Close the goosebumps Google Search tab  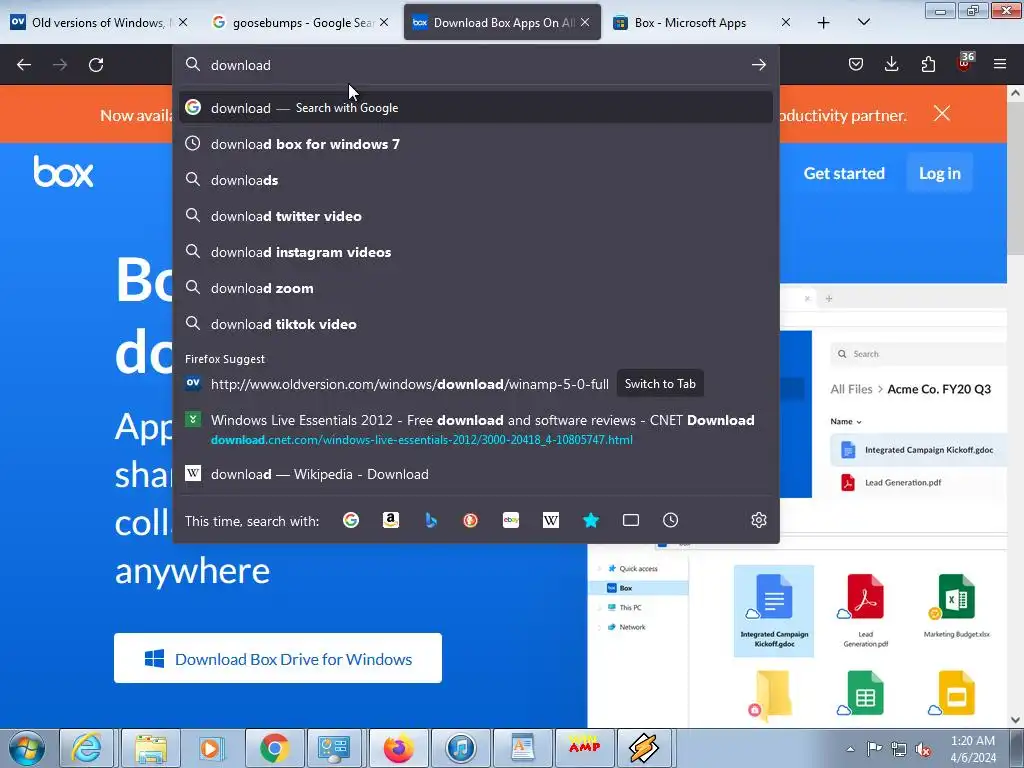tap(384, 23)
